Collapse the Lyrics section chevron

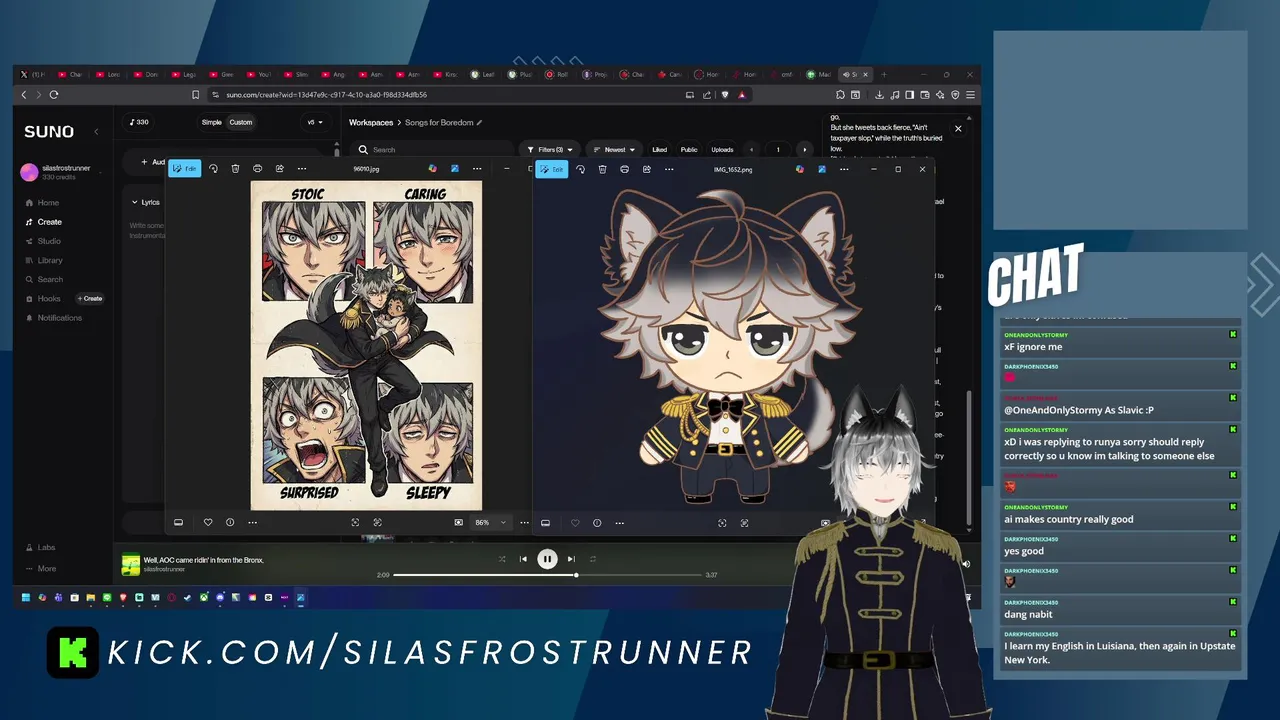click(x=135, y=202)
